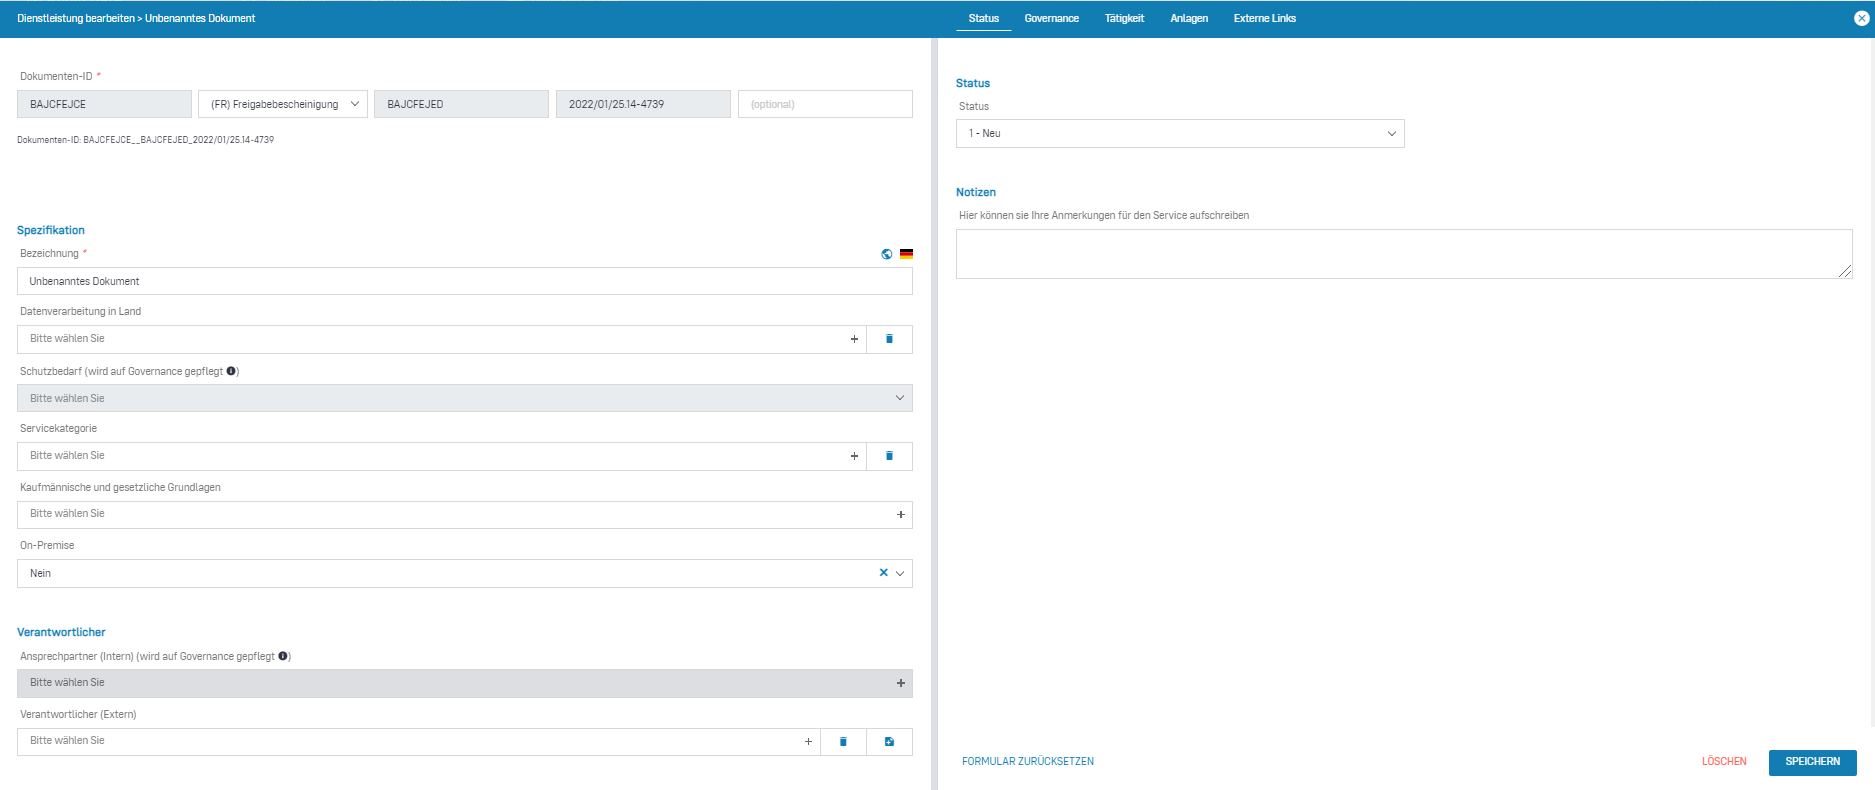Screen dimensions: 1875x790
Task: Clear the On-Premise value with the X
Action: click(x=883, y=573)
